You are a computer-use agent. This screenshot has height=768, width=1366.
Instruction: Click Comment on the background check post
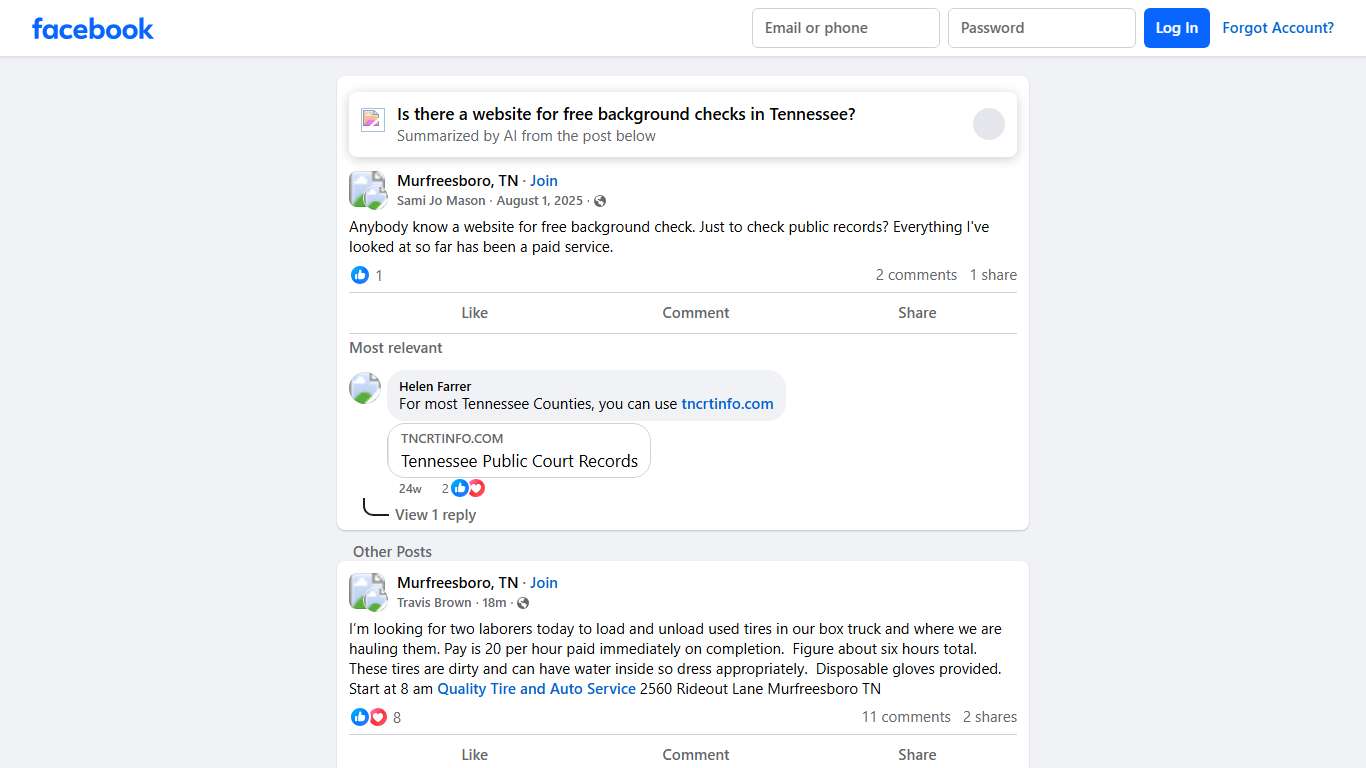[x=695, y=313]
